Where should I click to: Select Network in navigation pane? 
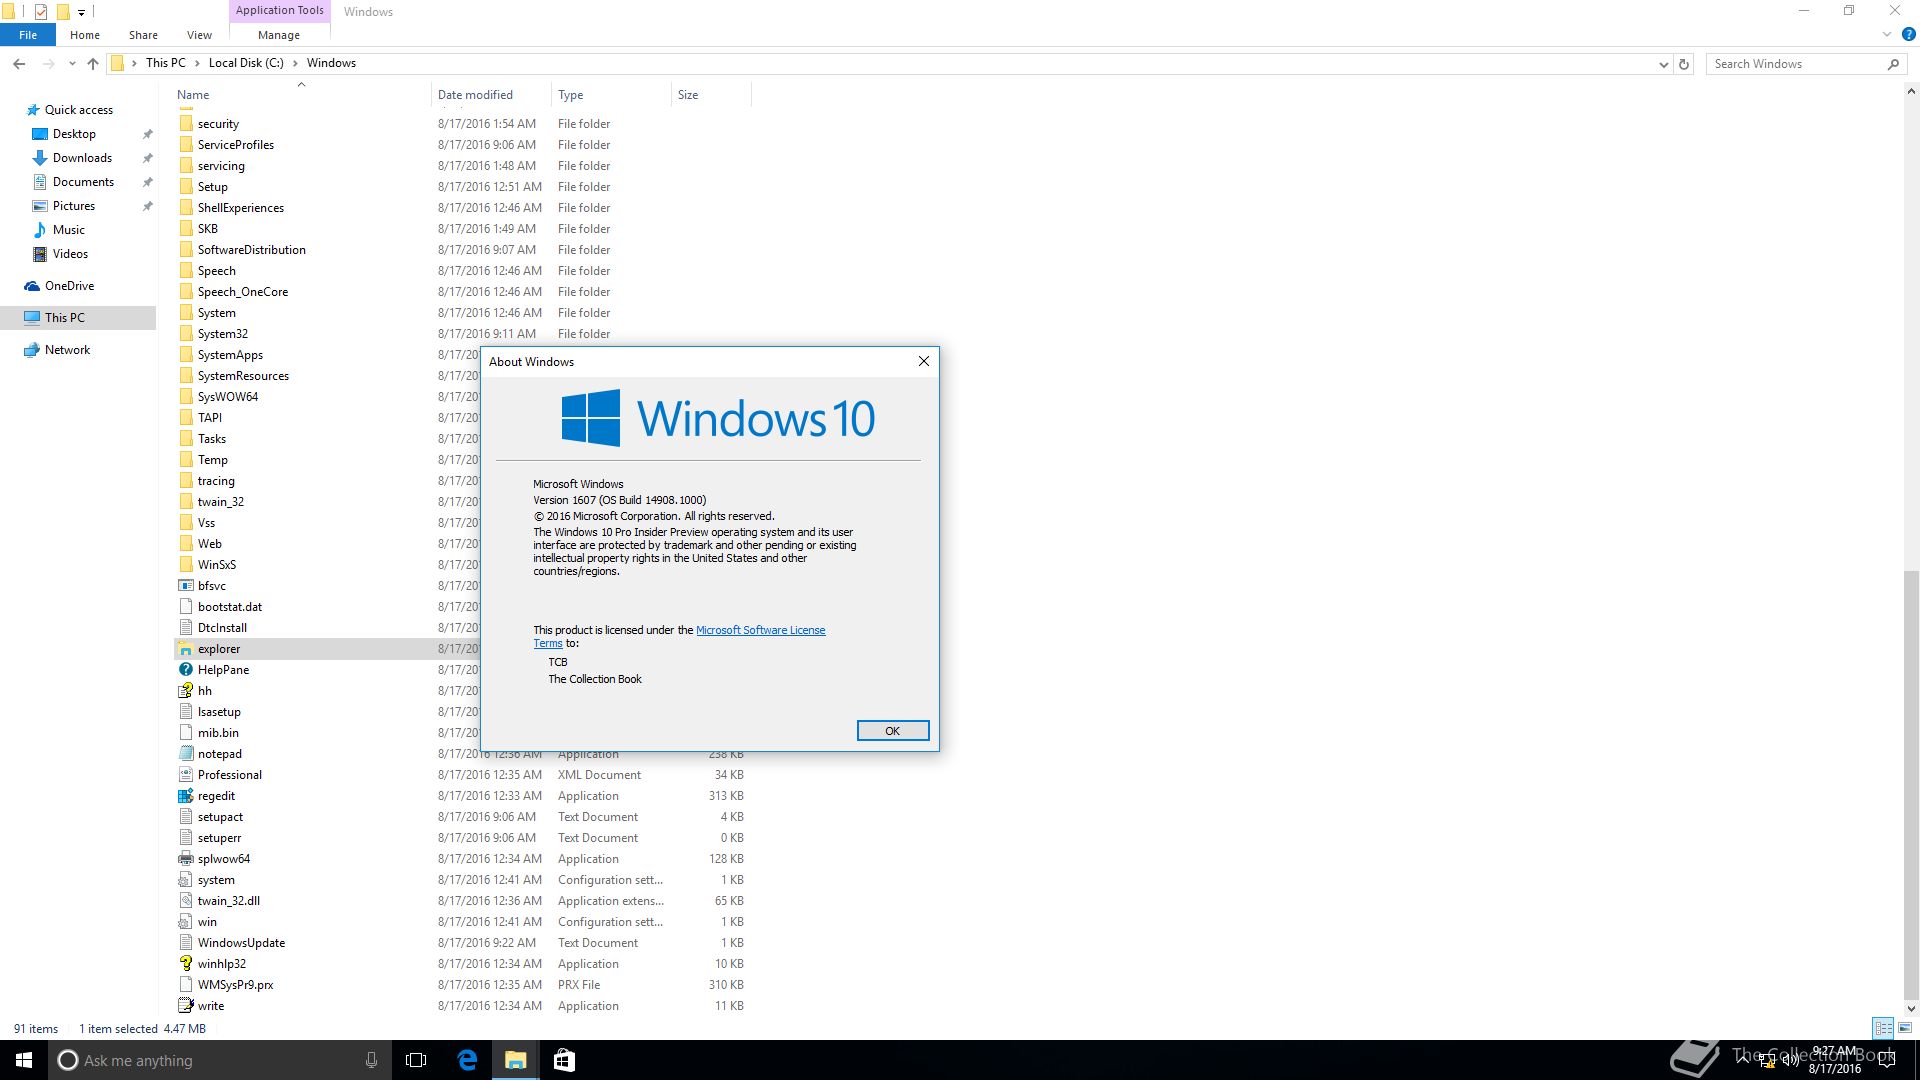[67, 350]
